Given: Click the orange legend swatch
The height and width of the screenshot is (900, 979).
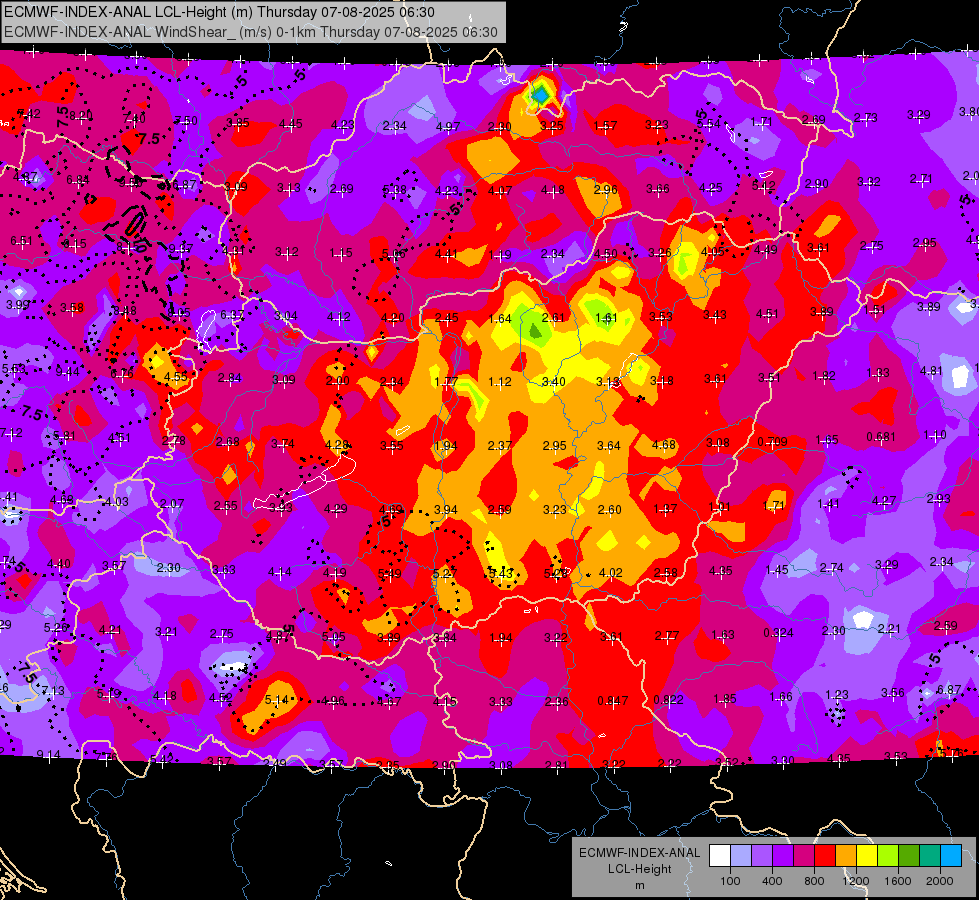Looking at the screenshot, I should [x=846, y=856].
